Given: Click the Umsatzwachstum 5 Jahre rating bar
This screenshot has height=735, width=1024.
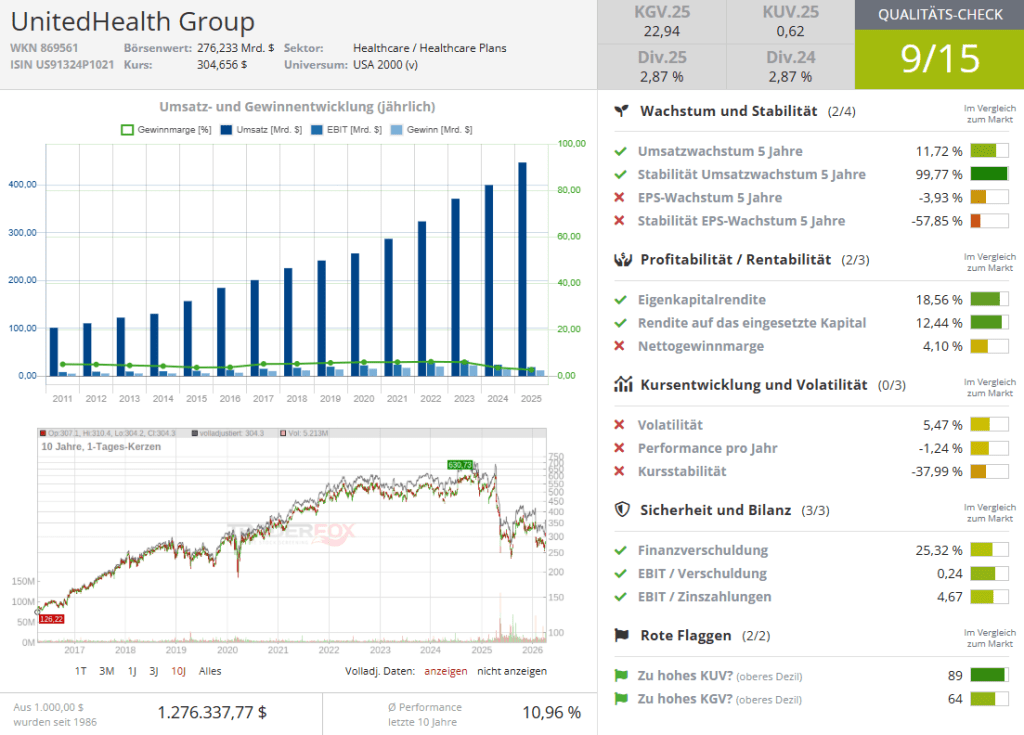Looking at the screenshot, I should [x=989, y=152].
